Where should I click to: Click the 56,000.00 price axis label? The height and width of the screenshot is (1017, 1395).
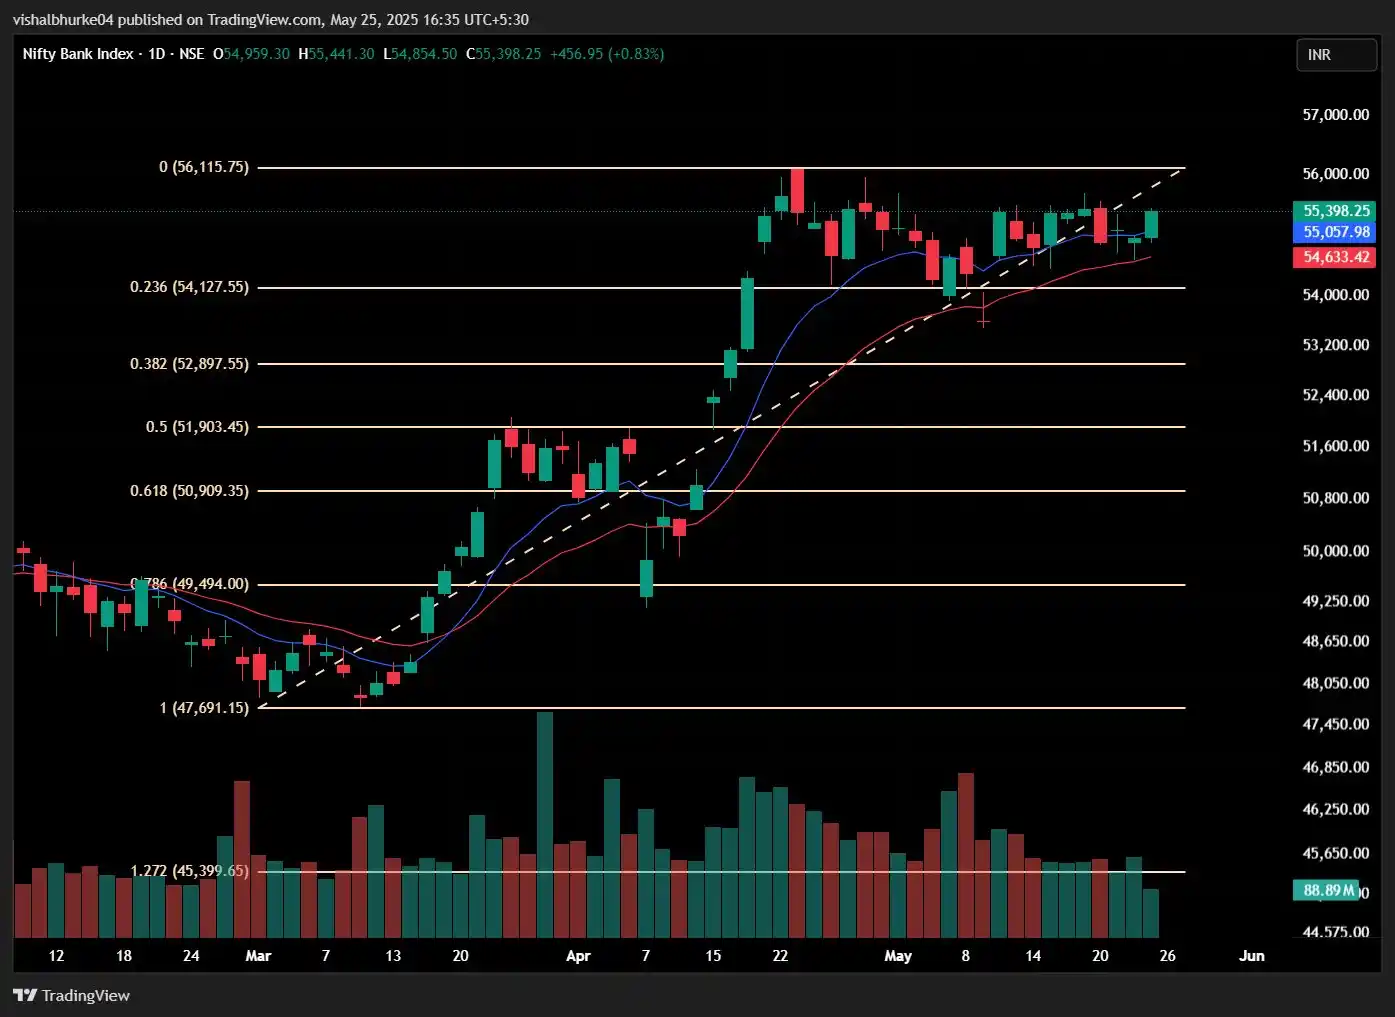point(1335,174)
